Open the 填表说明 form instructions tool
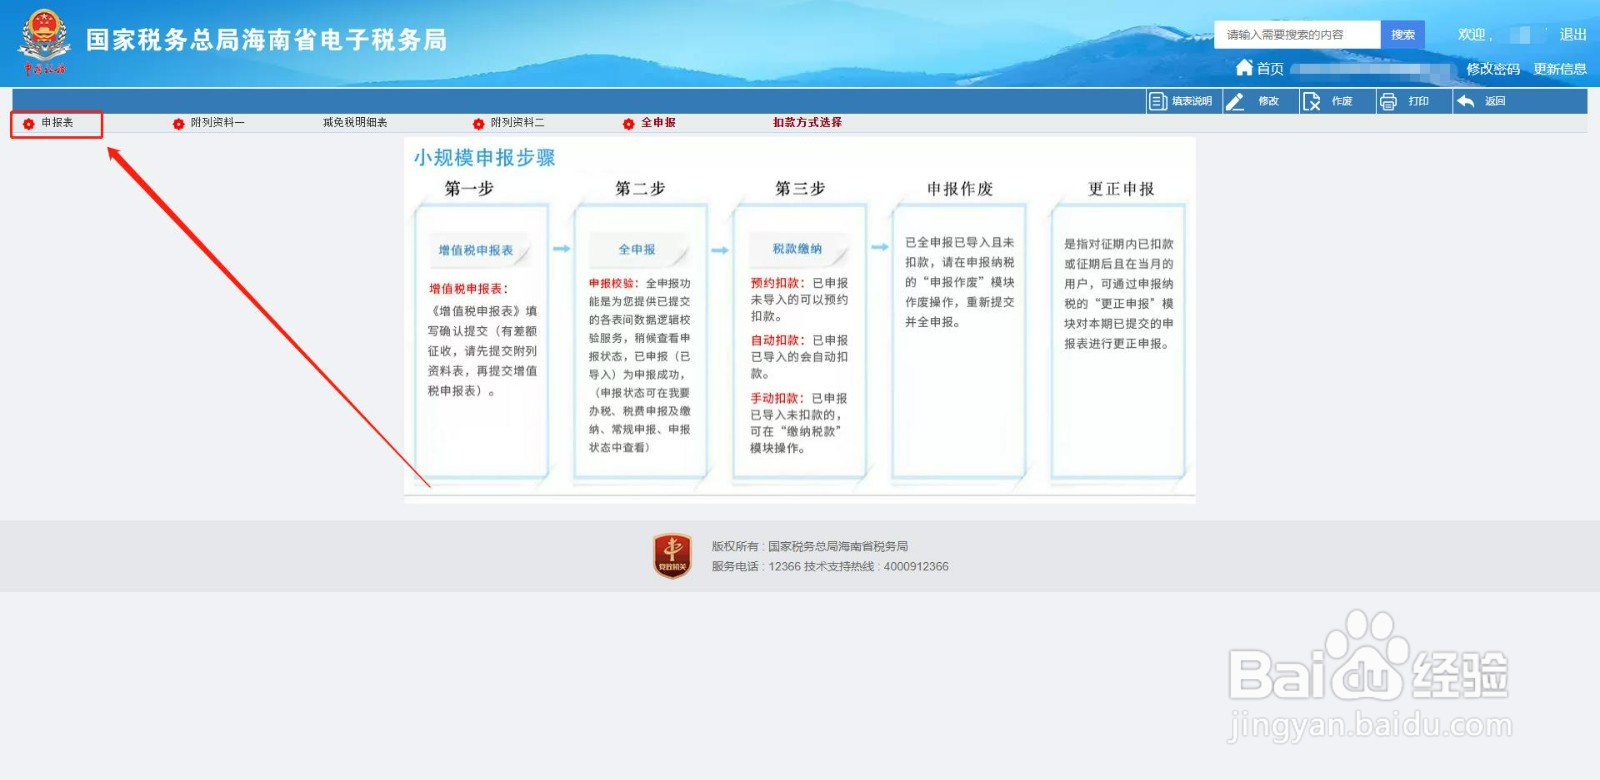Image resolution: width=1600 pixels, height=780 pixels. pyautogui.click(x=1181, y=101)
